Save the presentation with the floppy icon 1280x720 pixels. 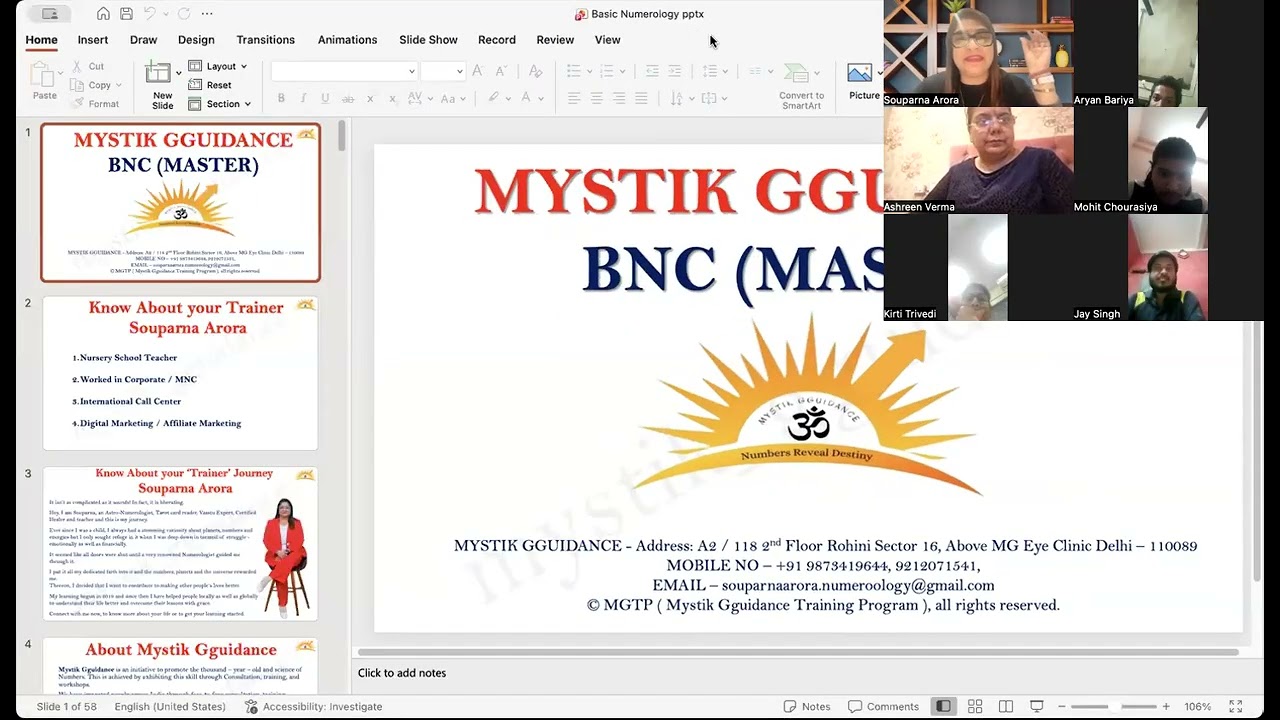(x=126, y=14)
